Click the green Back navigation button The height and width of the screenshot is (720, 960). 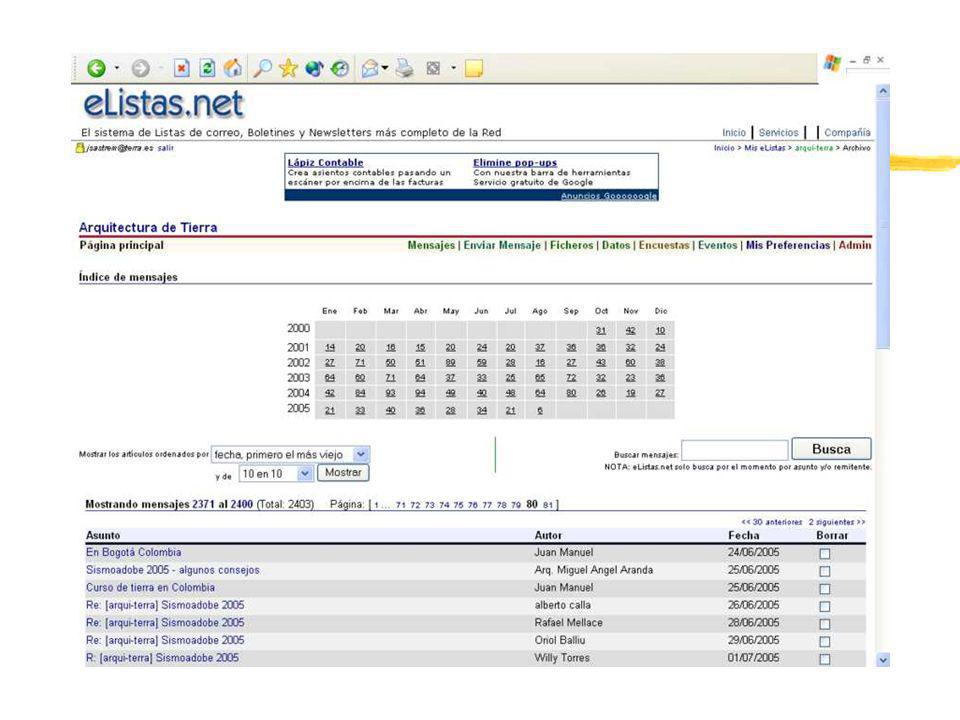pos(96,68)
